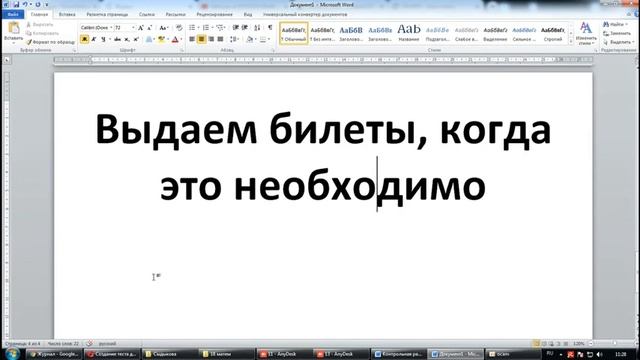Decrease paragraph indent
The width and height of the screenshot is (640, 360).
236,28
